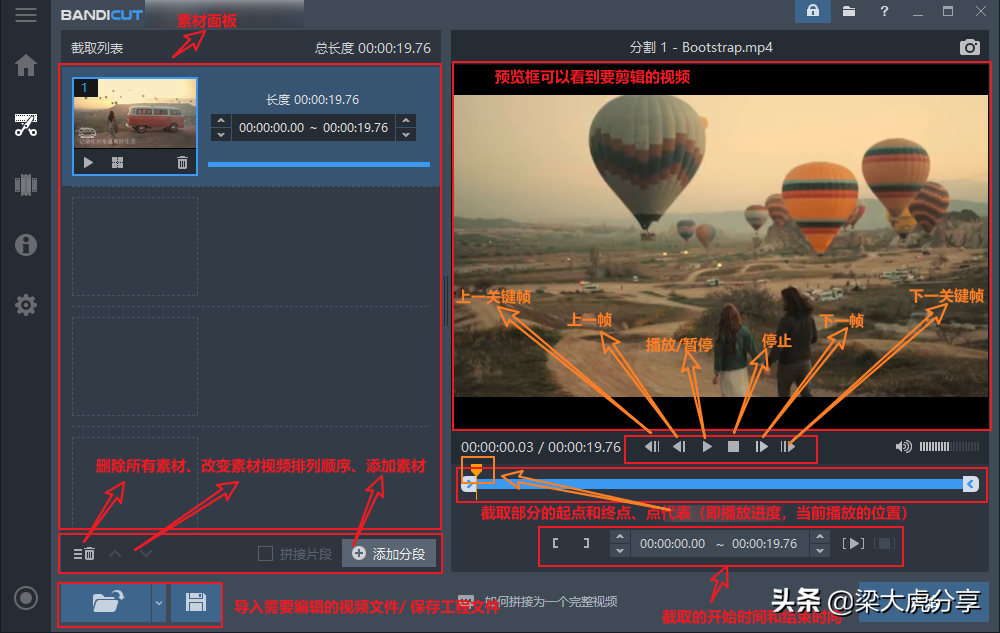Delete segment 1 using its trash icon

[x=182, y=162]
